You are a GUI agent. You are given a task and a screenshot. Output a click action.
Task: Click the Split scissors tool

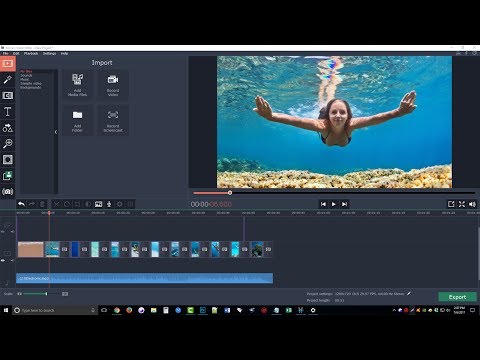[x=56, y=204]
